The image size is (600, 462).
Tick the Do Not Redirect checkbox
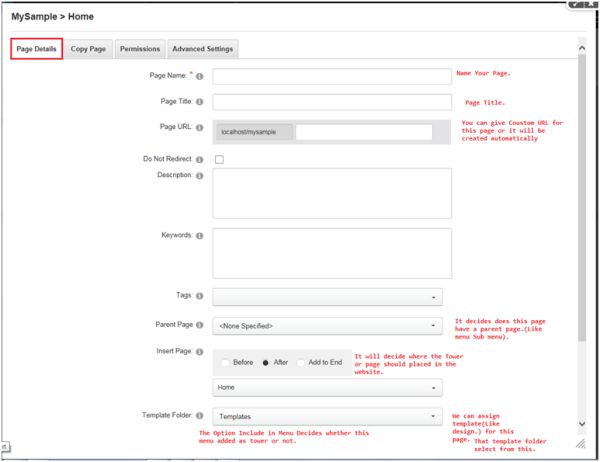tap(219, 159)
